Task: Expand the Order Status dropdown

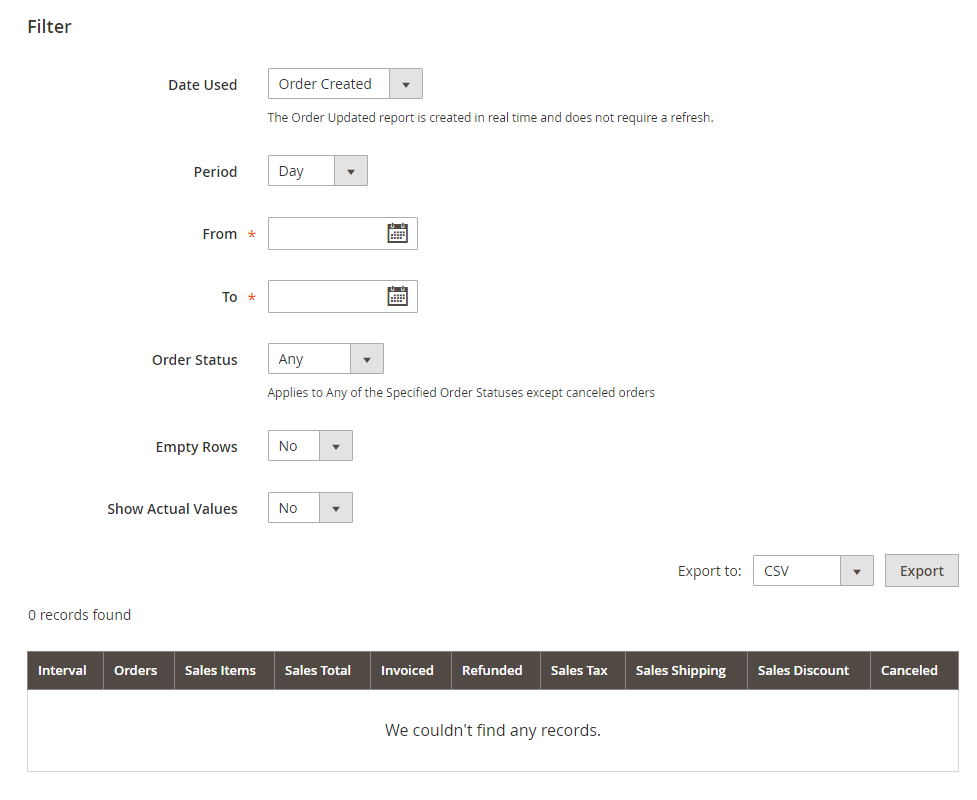Action: 325,359
